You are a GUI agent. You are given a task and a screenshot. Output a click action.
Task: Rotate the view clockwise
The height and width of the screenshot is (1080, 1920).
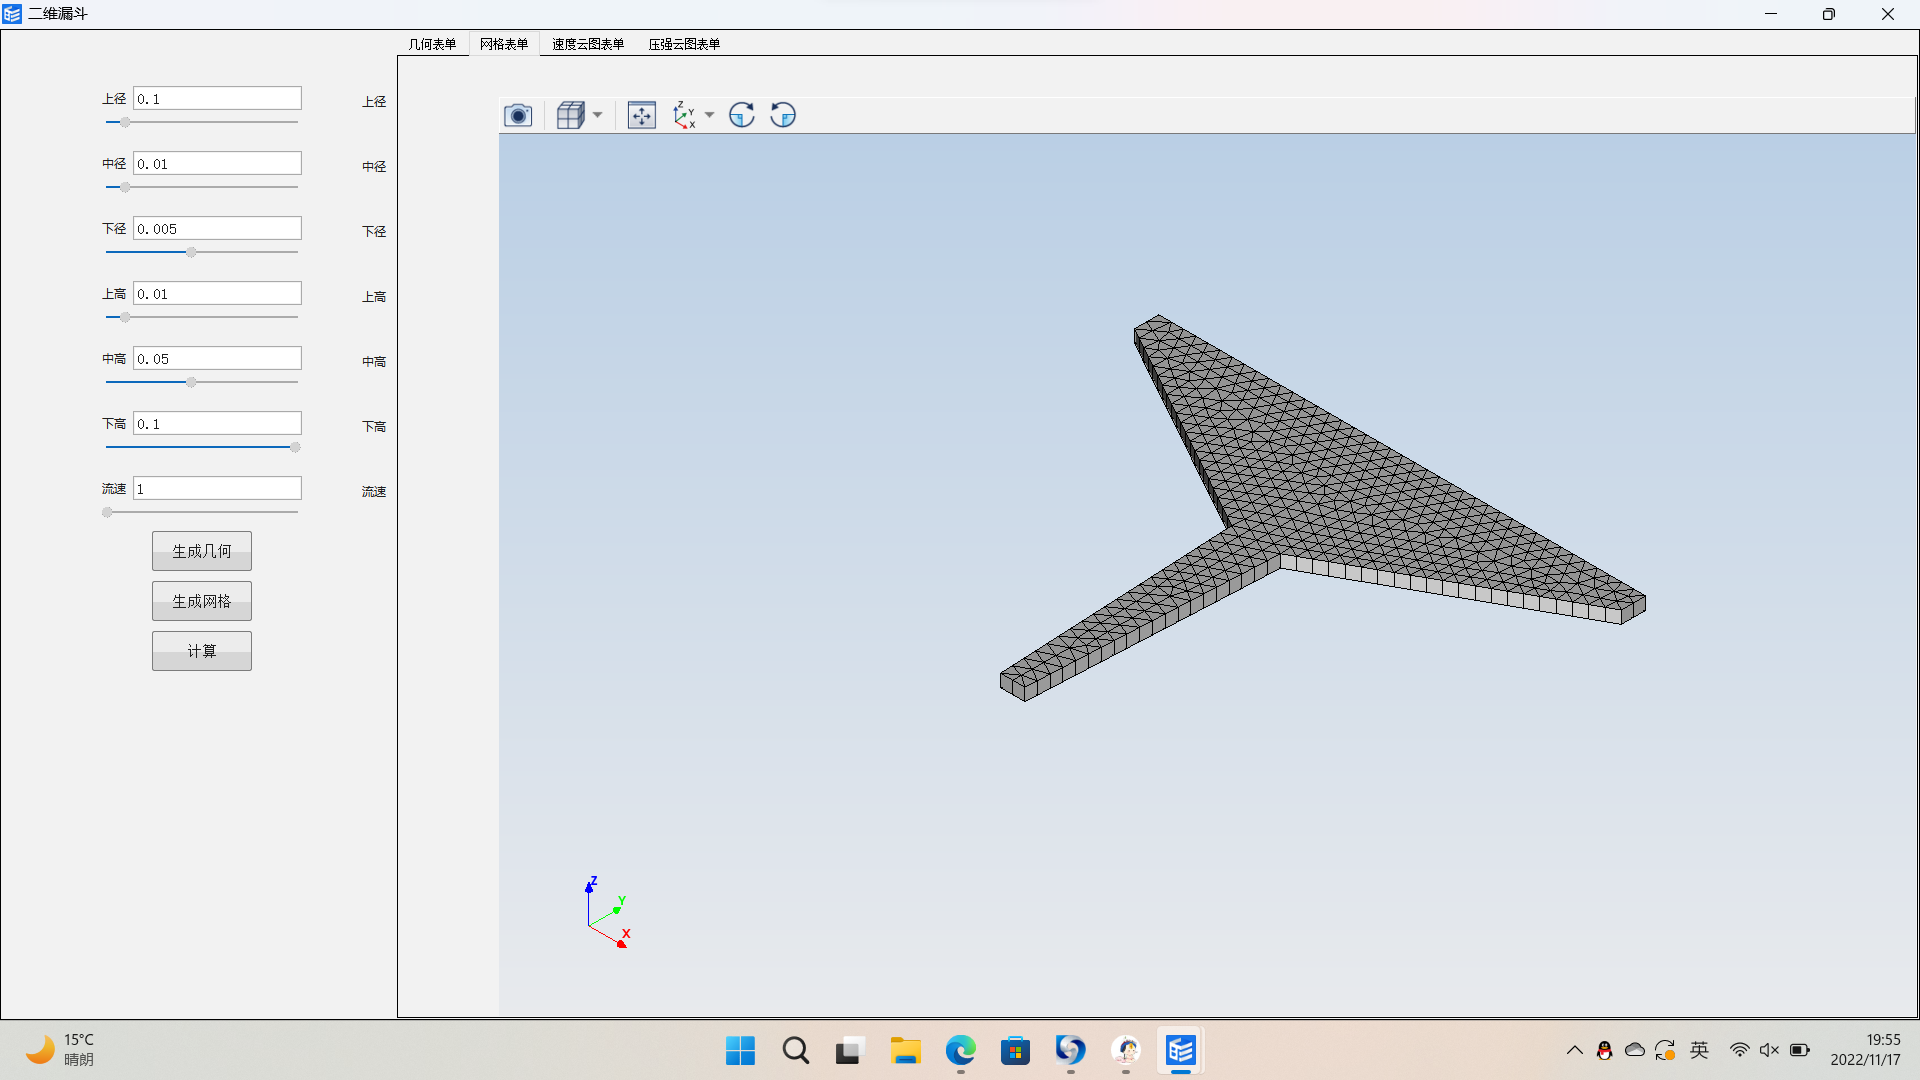[742, 115]
